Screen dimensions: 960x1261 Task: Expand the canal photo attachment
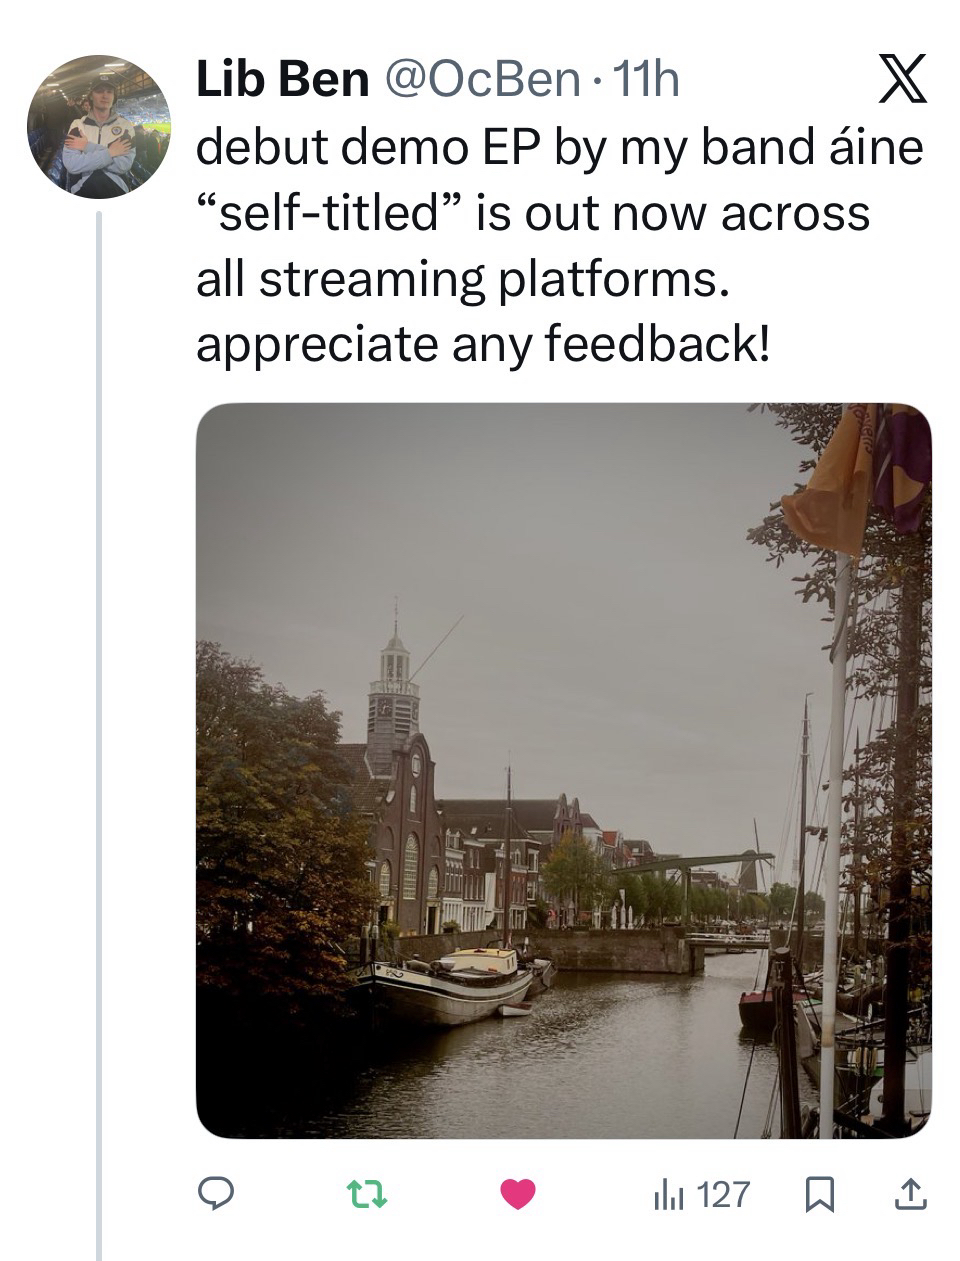[563, 770]
